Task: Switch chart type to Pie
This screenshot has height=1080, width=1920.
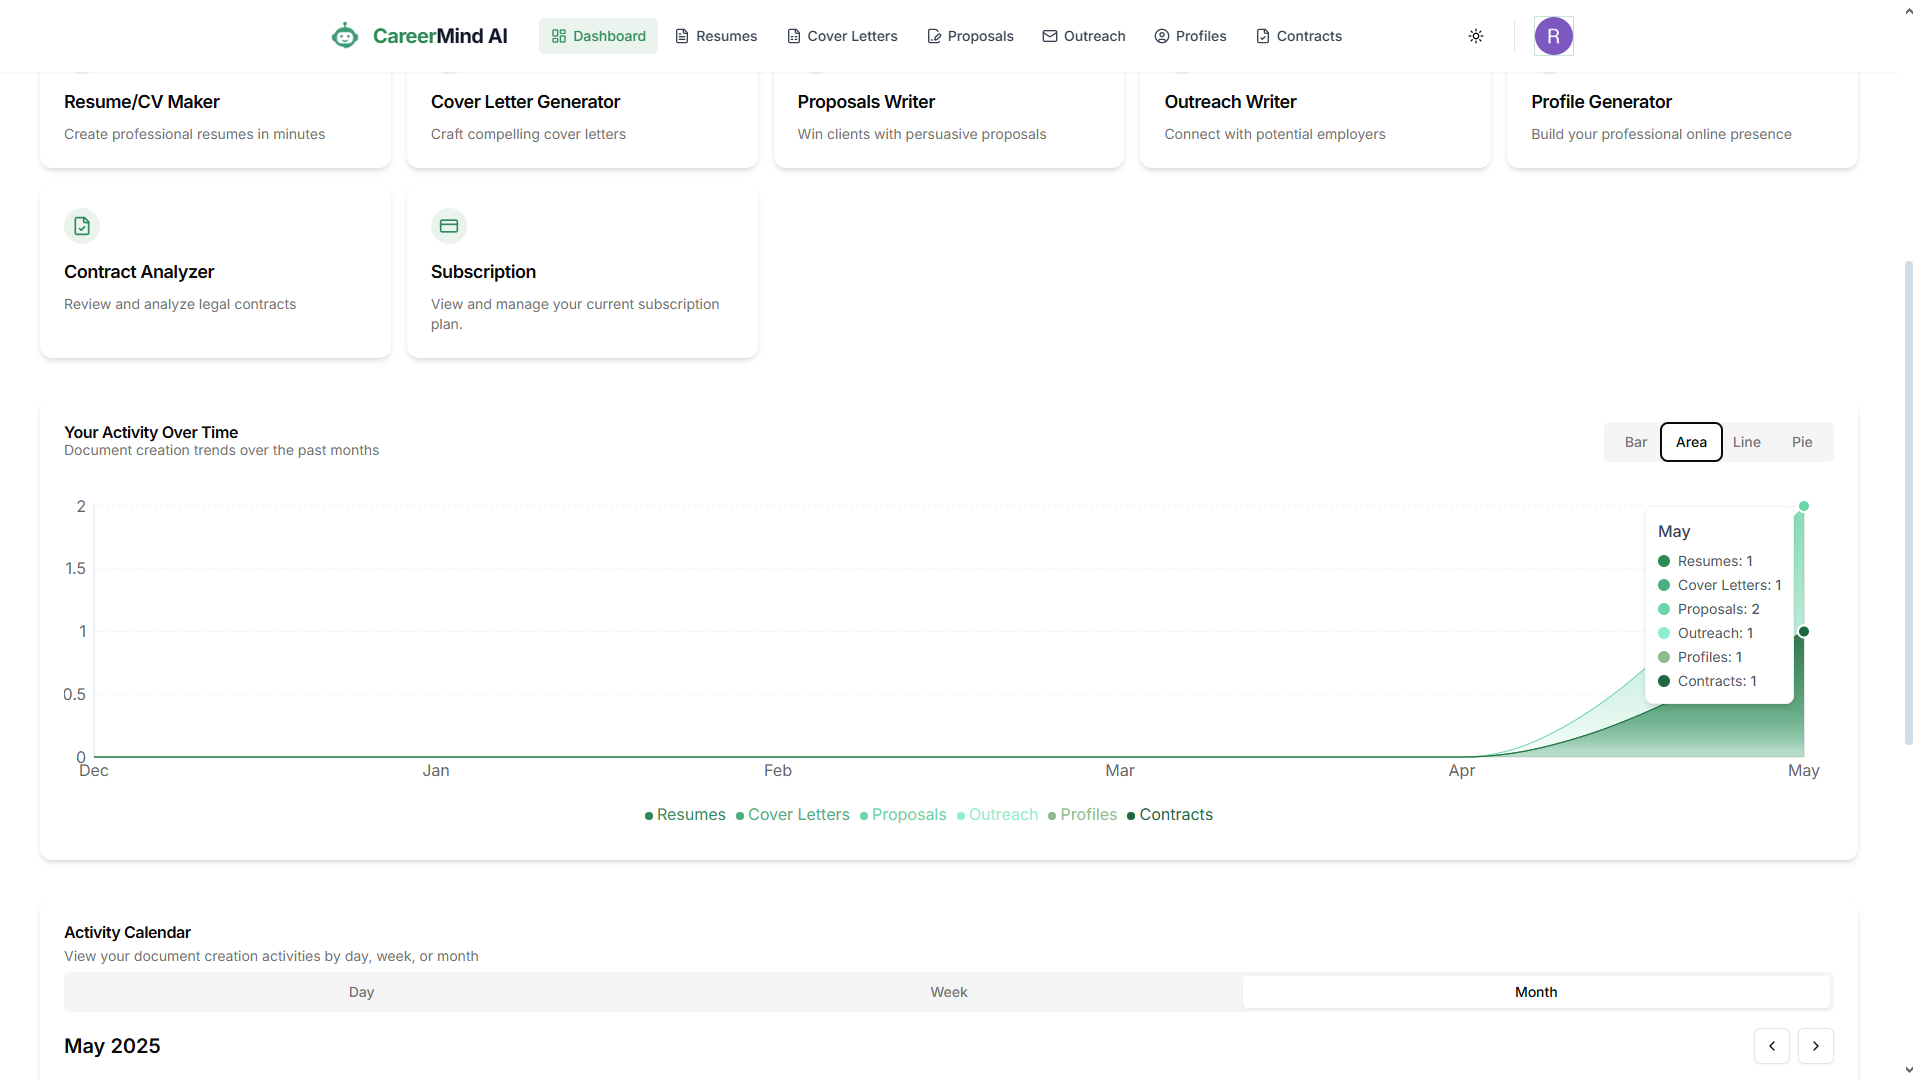Action: [1801, 442]
